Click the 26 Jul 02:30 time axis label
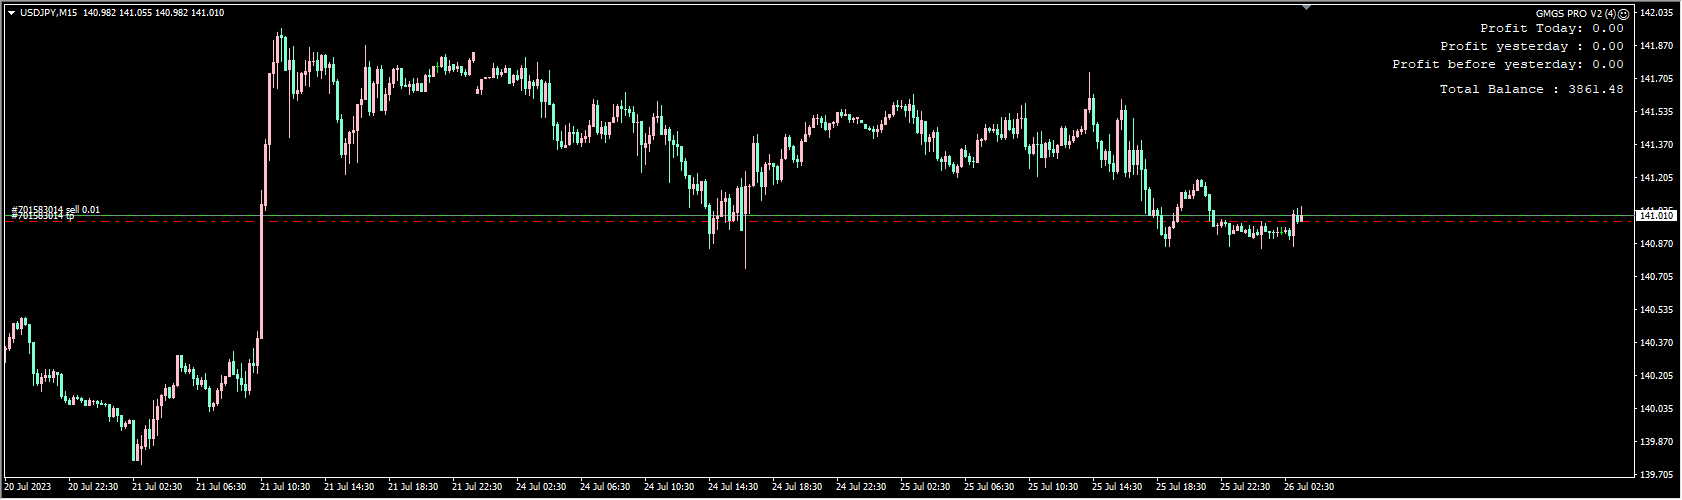 (x=1309, y=487)
